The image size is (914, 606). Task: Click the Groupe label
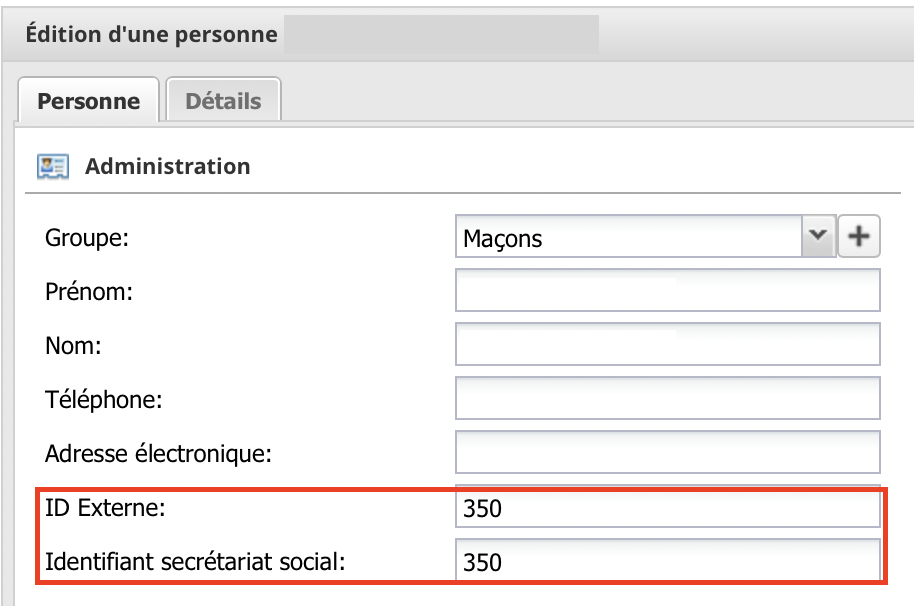point(87,238)
